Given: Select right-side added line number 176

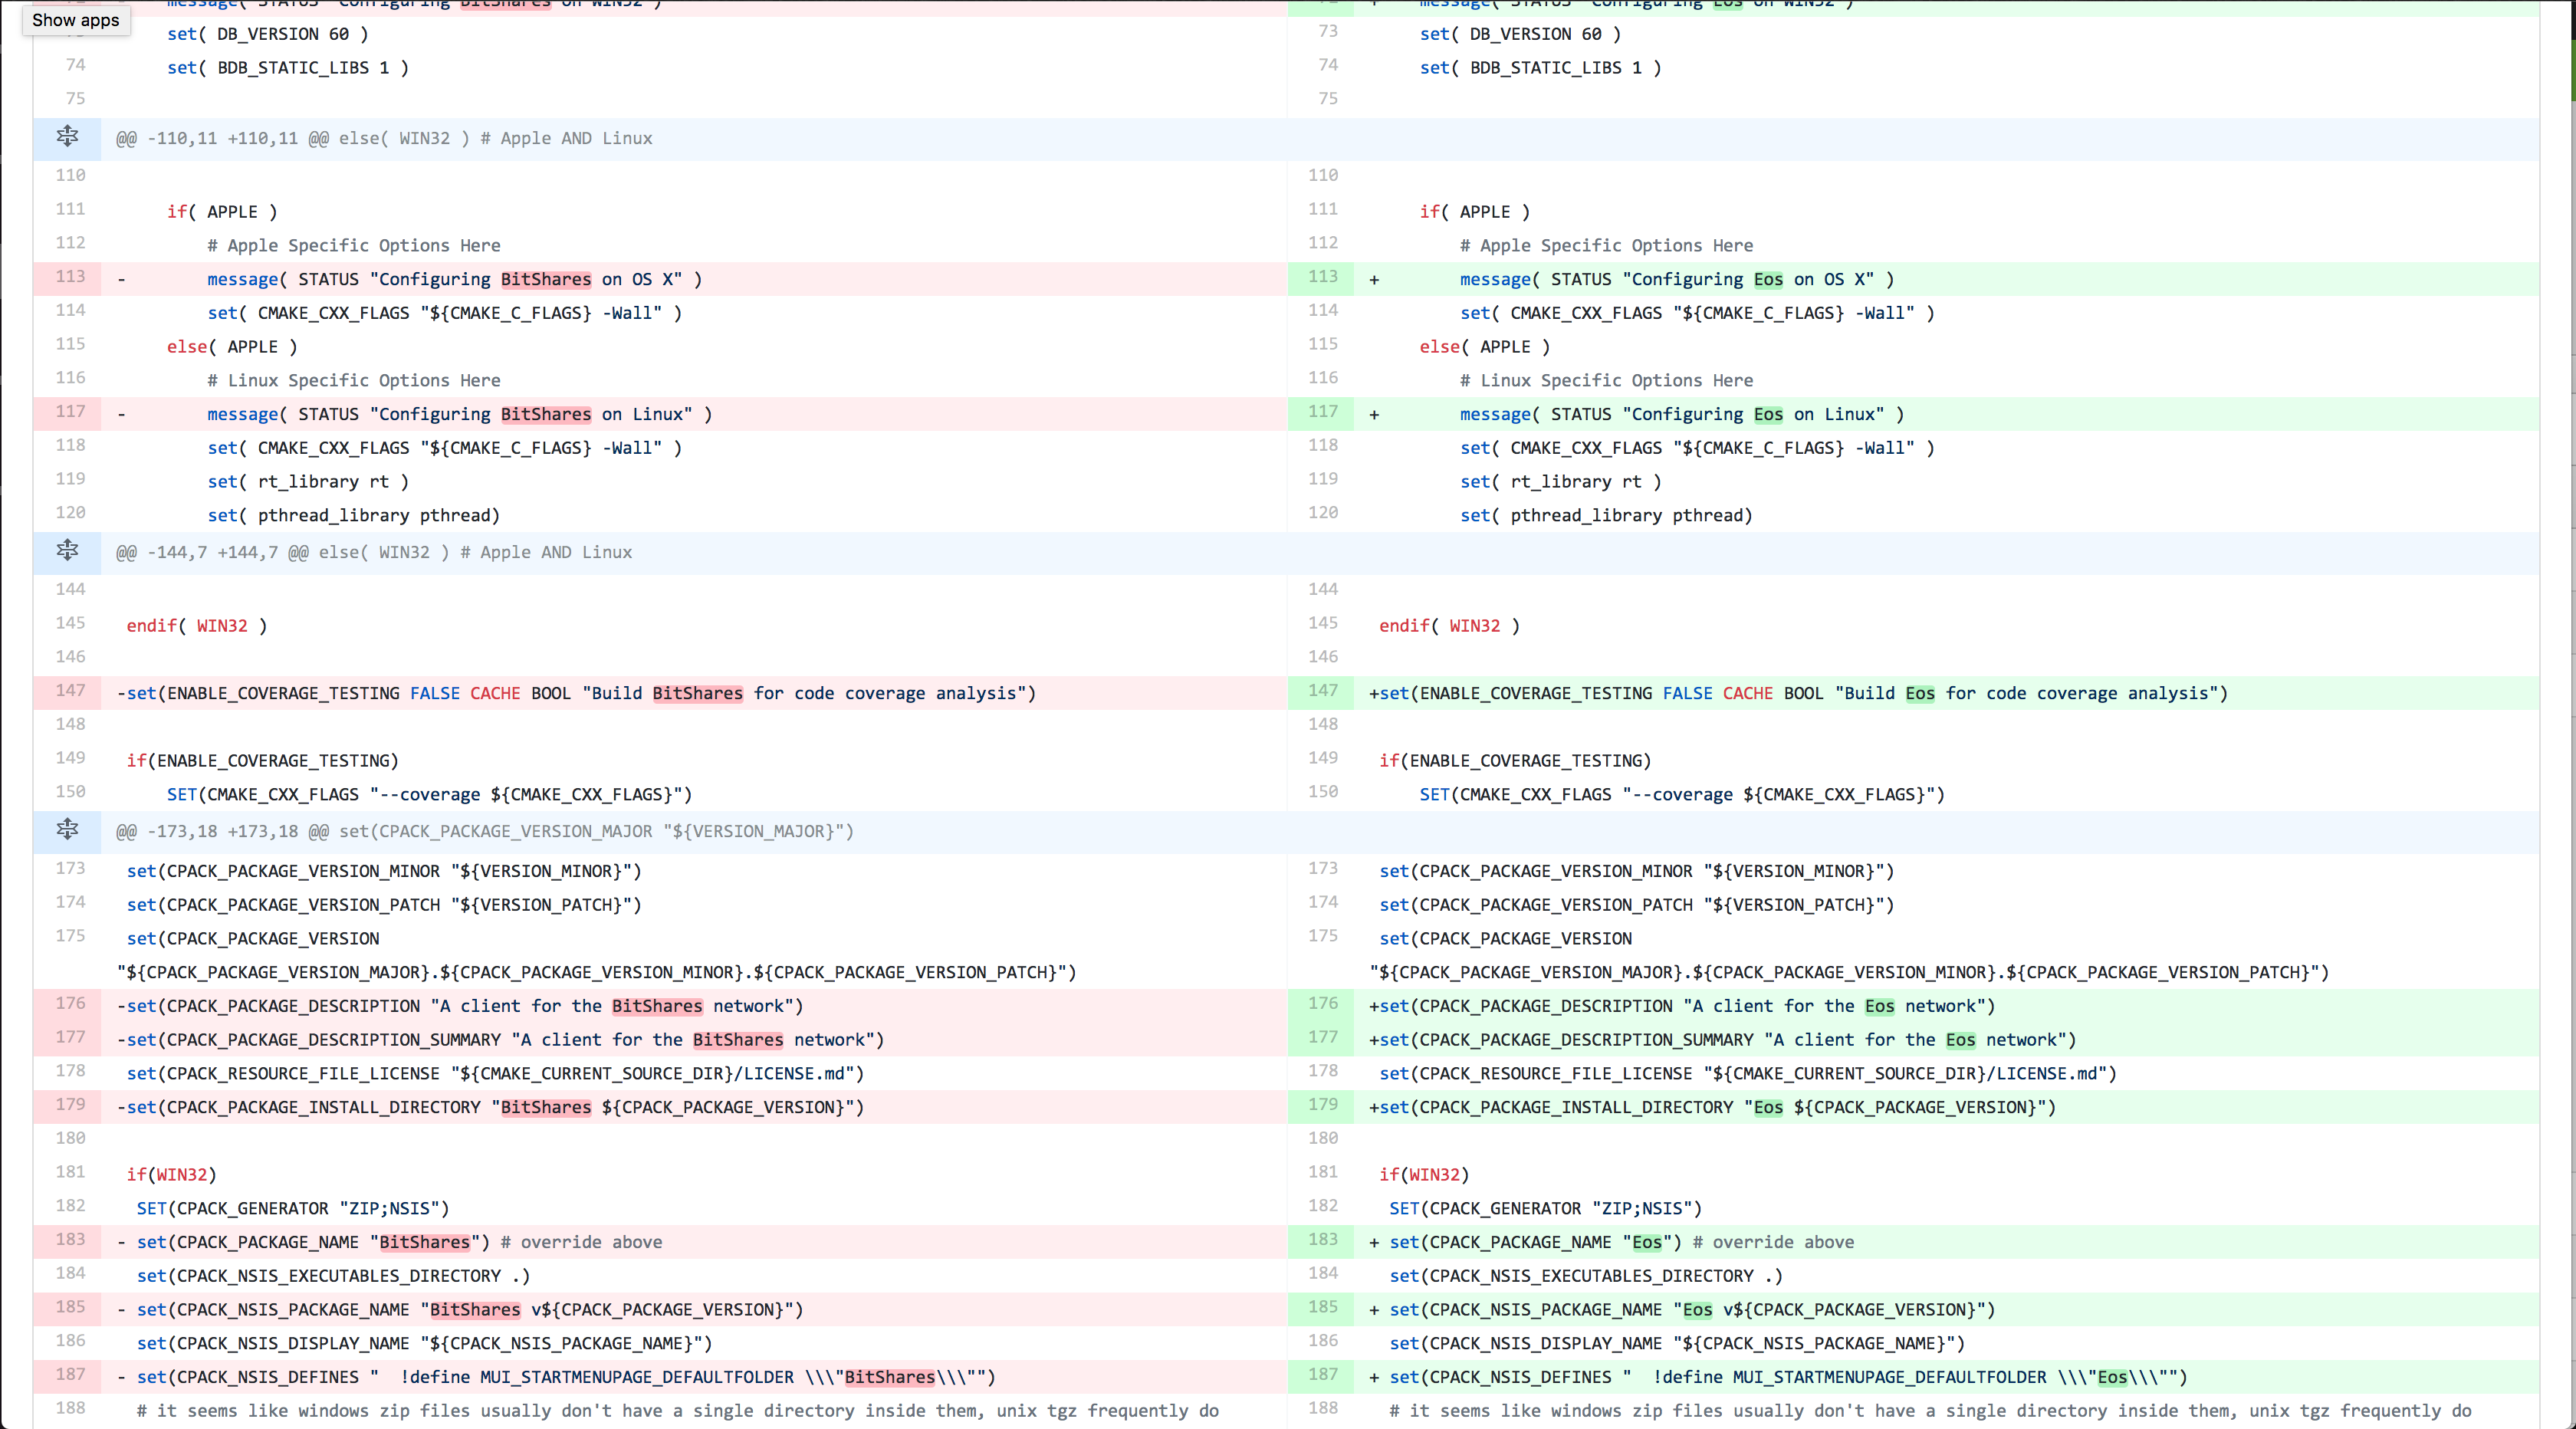Looking at the screenshot, I should 1322,1004.
